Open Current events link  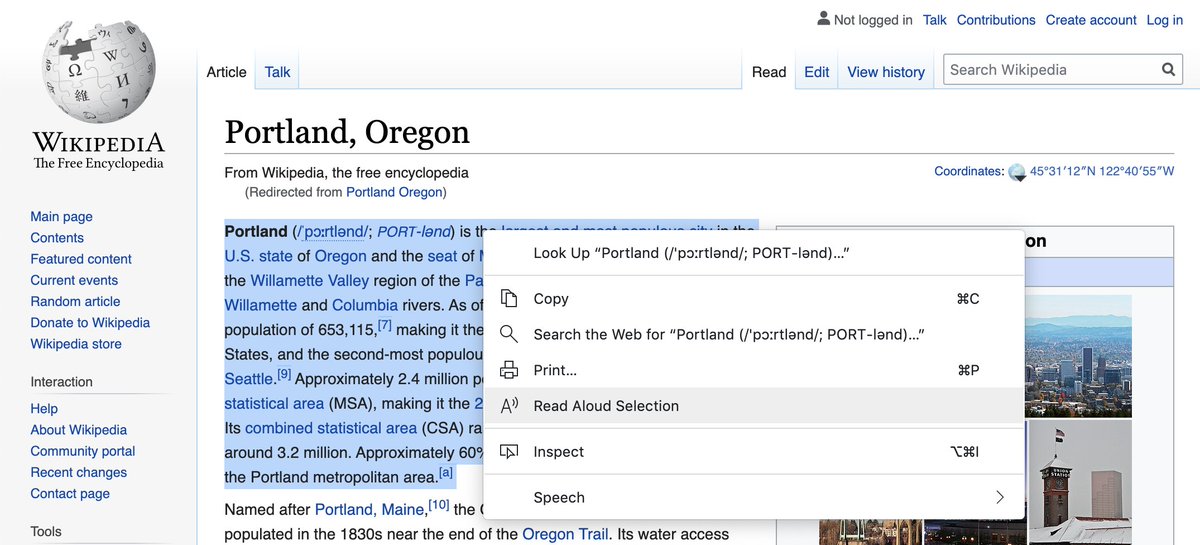[74, 280]
